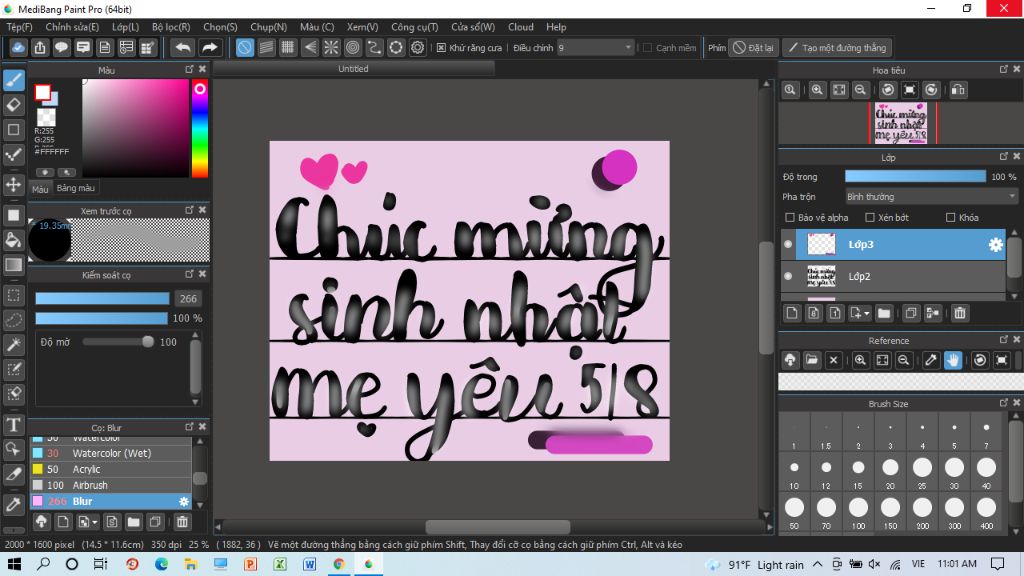Adjust the Độ mờ slider
This screenshot has width=1024, height=576.
point(118,342)
